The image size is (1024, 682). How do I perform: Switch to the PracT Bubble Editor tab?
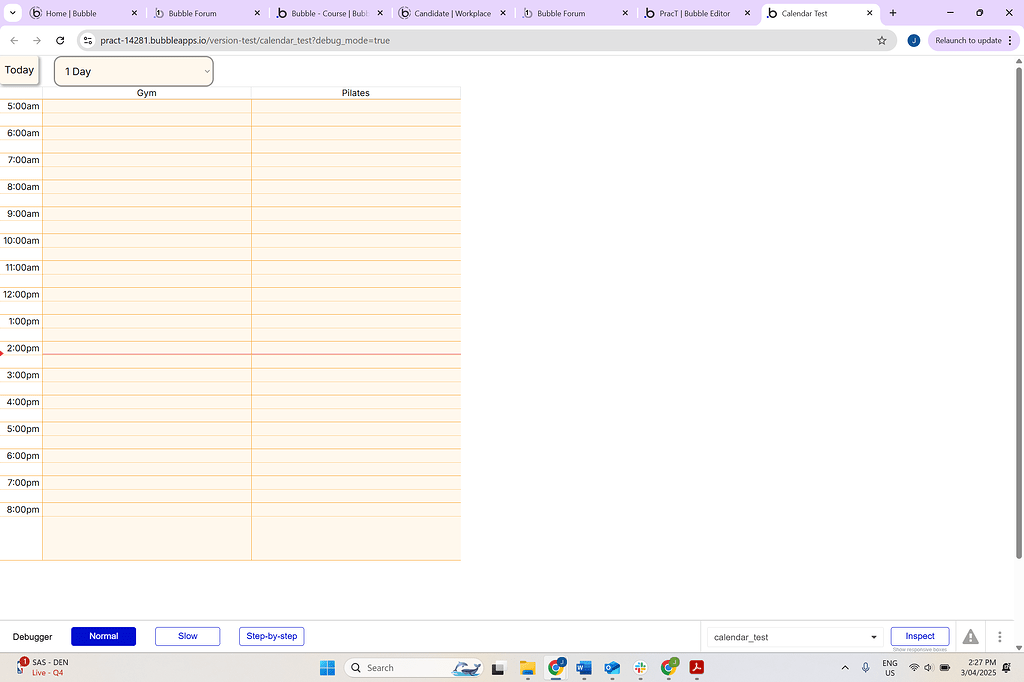(x=695, y=13)
